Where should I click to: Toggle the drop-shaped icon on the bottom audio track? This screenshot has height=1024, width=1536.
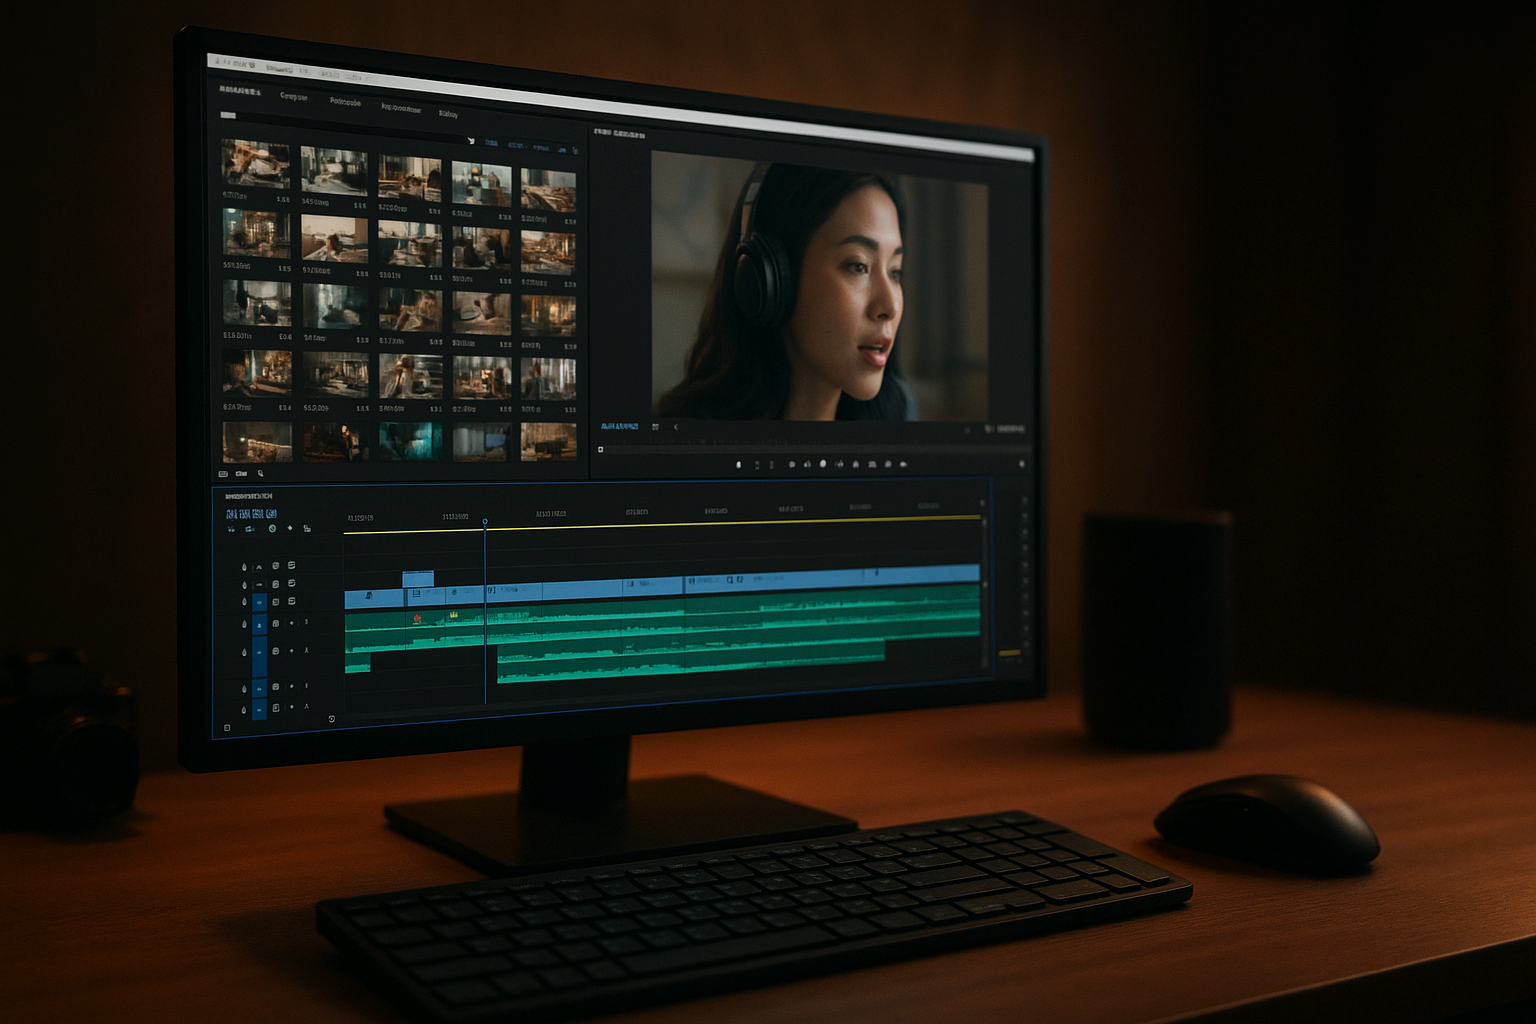tap(244, 710)
